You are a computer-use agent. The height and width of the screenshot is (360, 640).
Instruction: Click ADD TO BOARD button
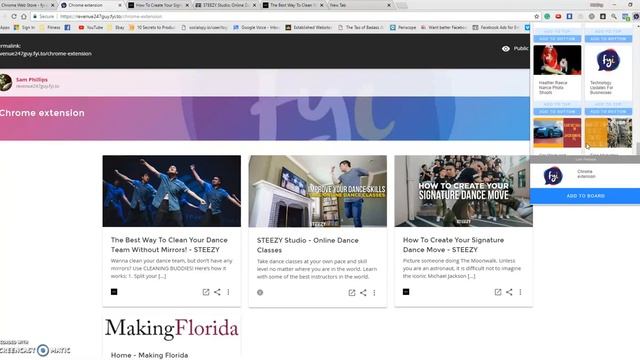point(585,196)
